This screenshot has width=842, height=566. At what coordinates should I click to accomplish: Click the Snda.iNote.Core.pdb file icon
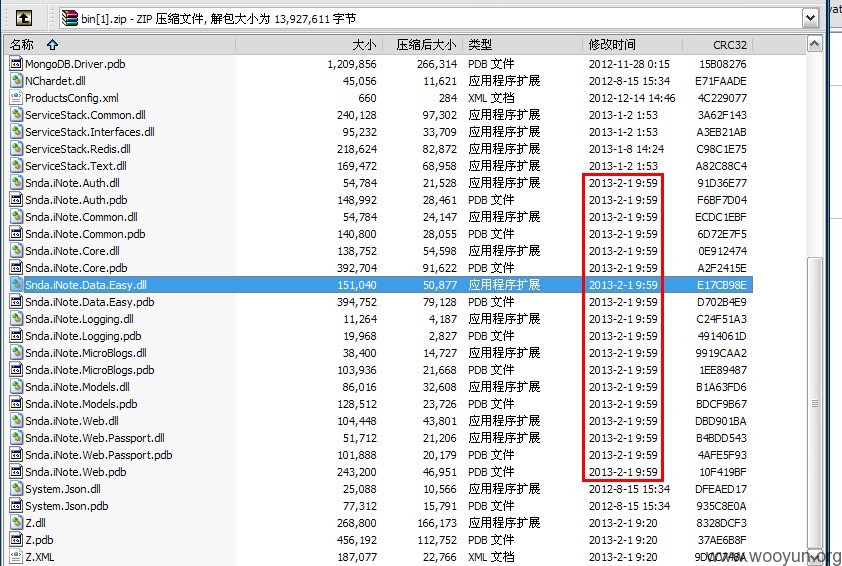(x=17, y=268)
